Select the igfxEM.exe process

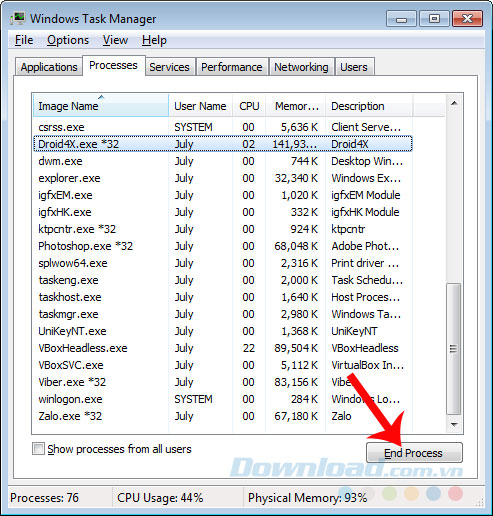pyautogui.click(x=223, y=195)
